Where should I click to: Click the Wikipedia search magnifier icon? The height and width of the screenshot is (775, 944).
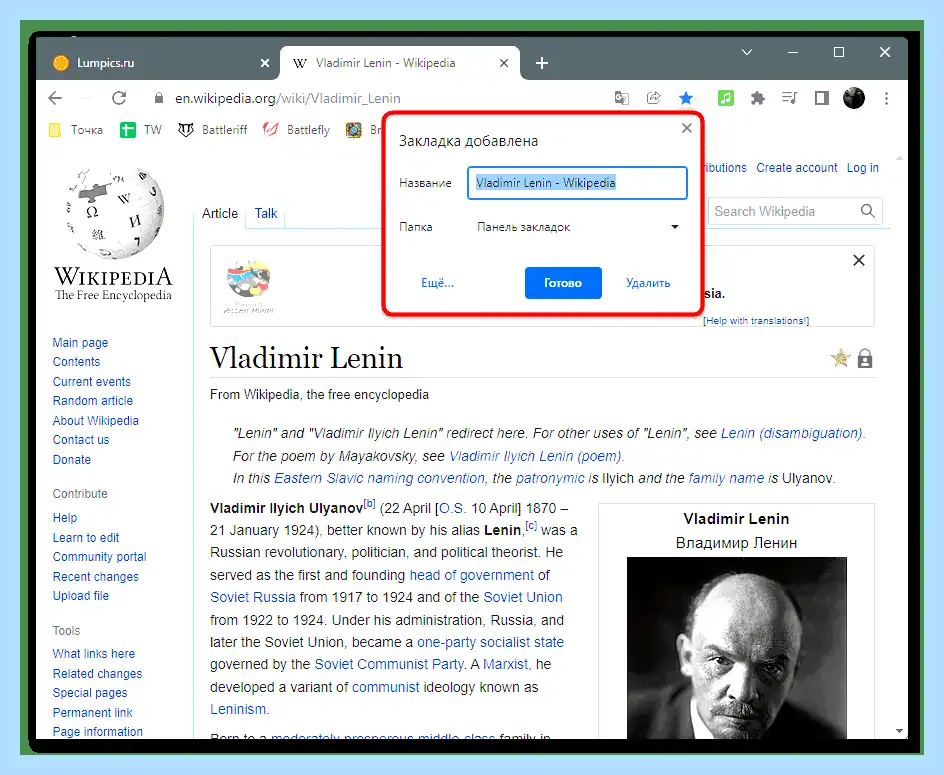tap(868, 211)
